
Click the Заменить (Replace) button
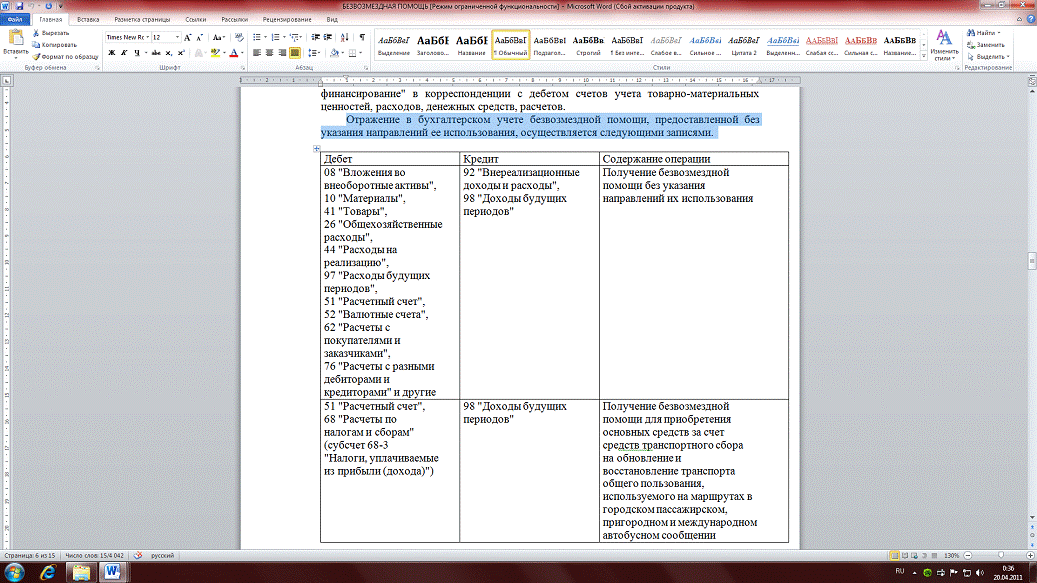[990, 45]
